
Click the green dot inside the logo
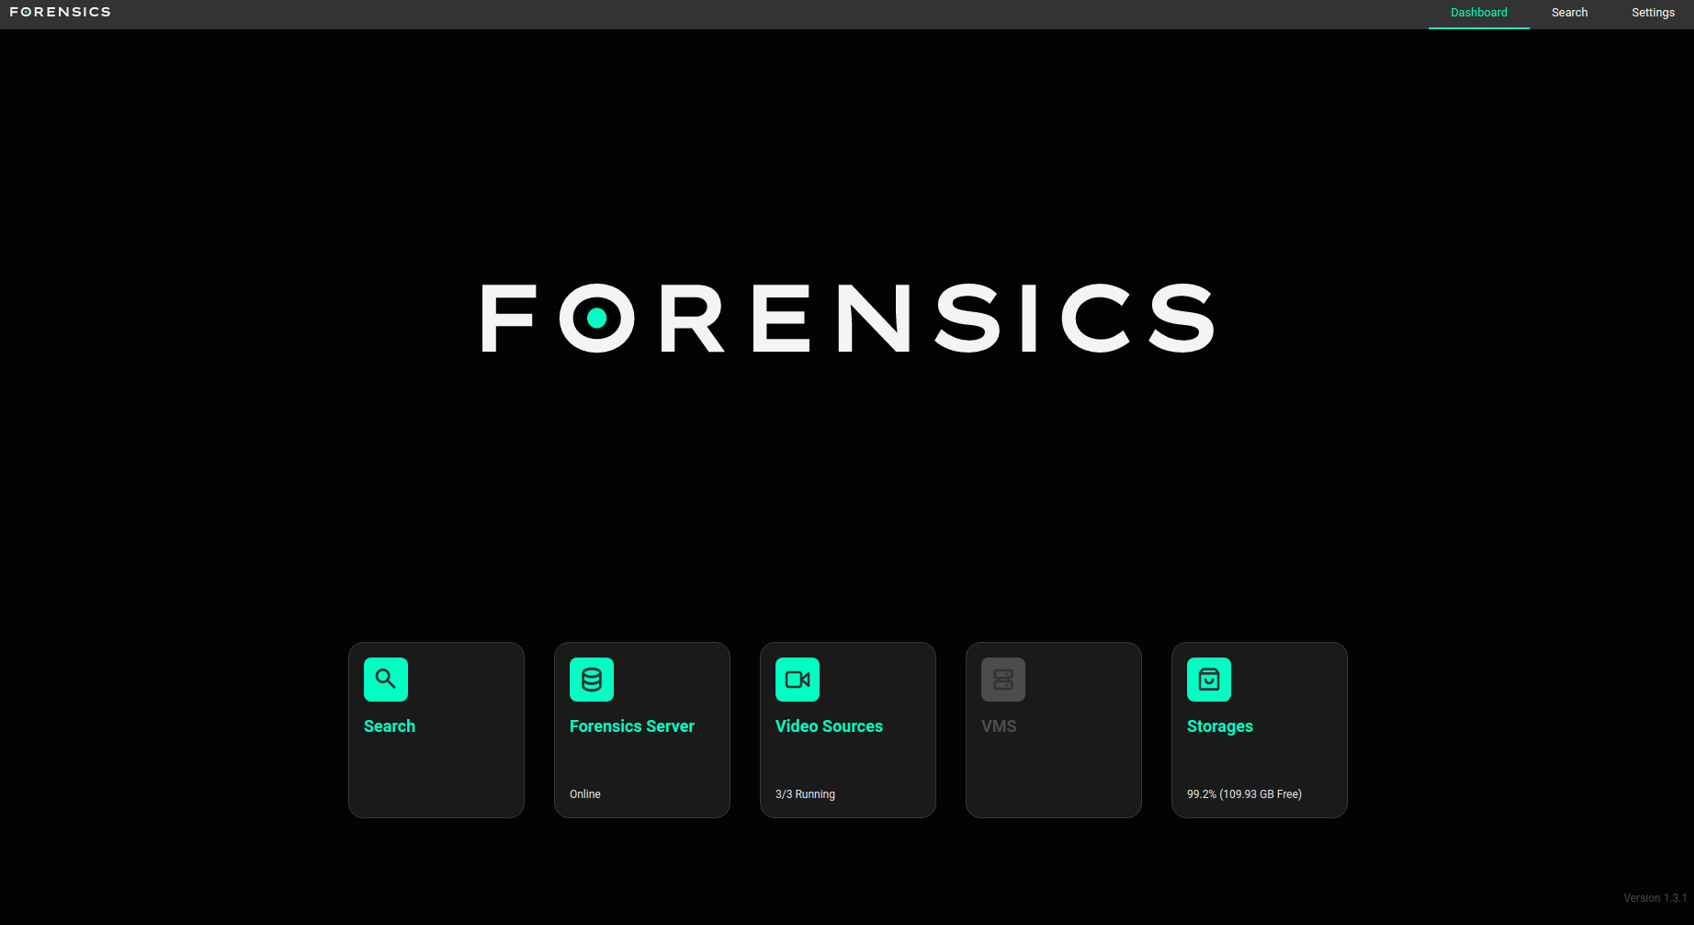tap(597, 319)
